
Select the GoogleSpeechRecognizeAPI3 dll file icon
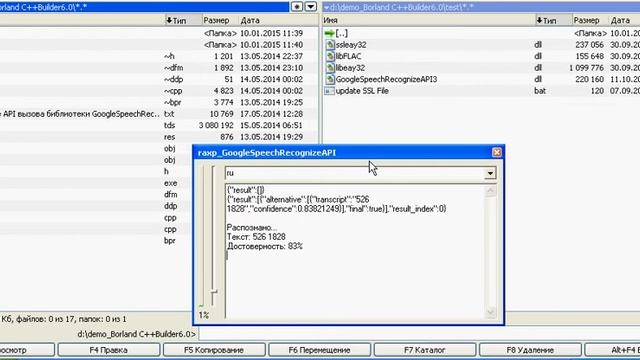pos(330,79)
